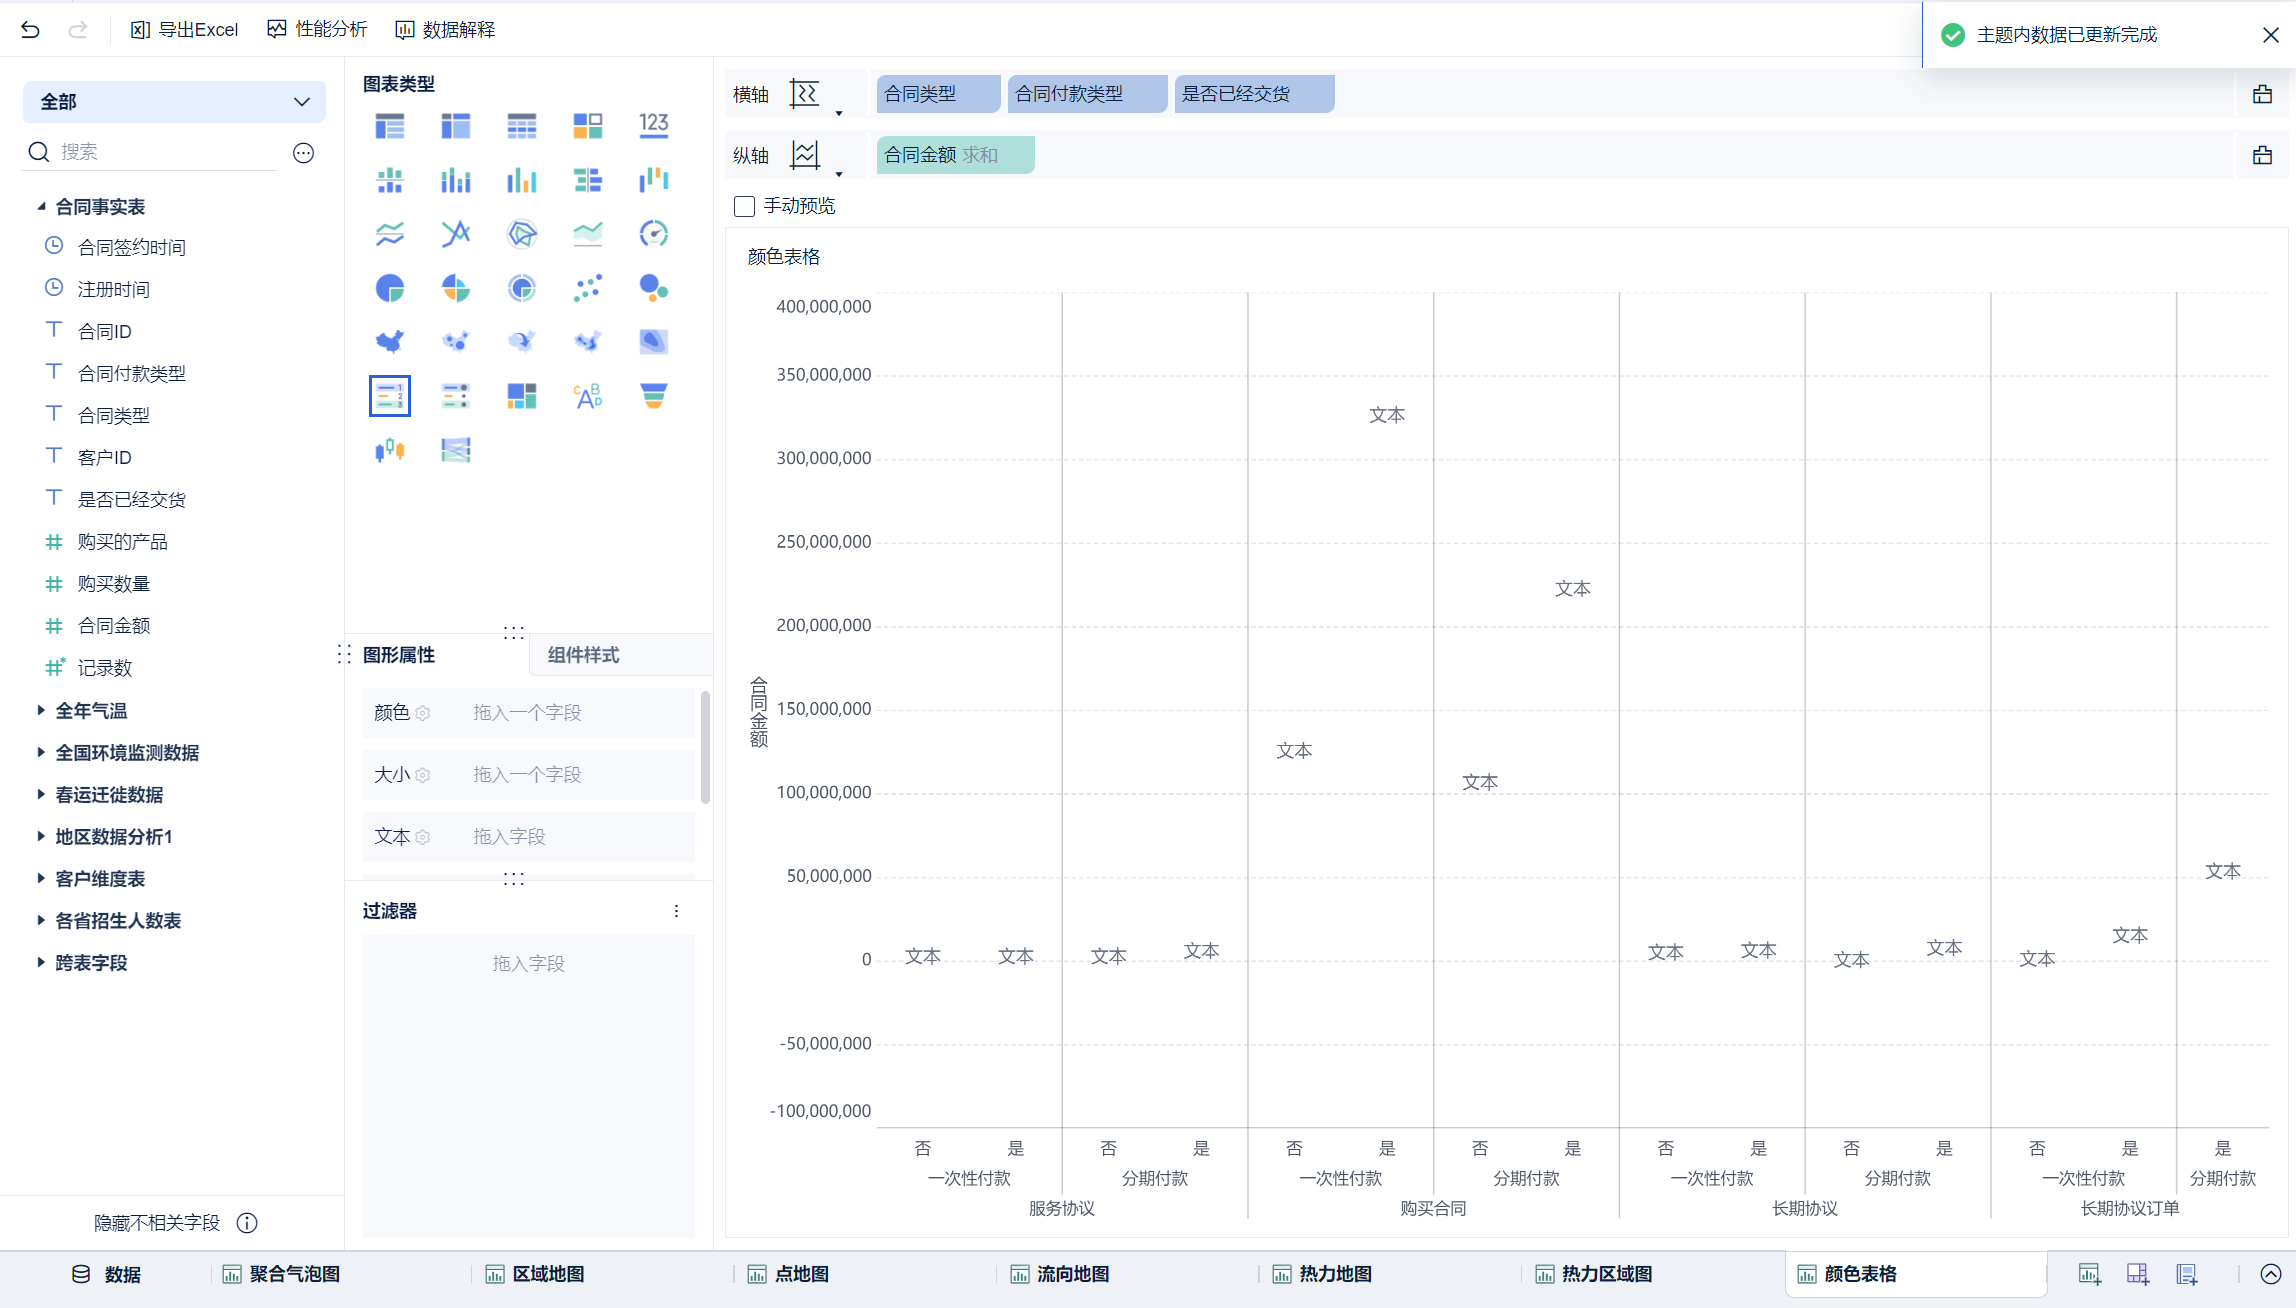2296x1308 pixels.
Task: Open the 全部 dataset dropdown
Action: pyautogui.click(x=174, y=102)
